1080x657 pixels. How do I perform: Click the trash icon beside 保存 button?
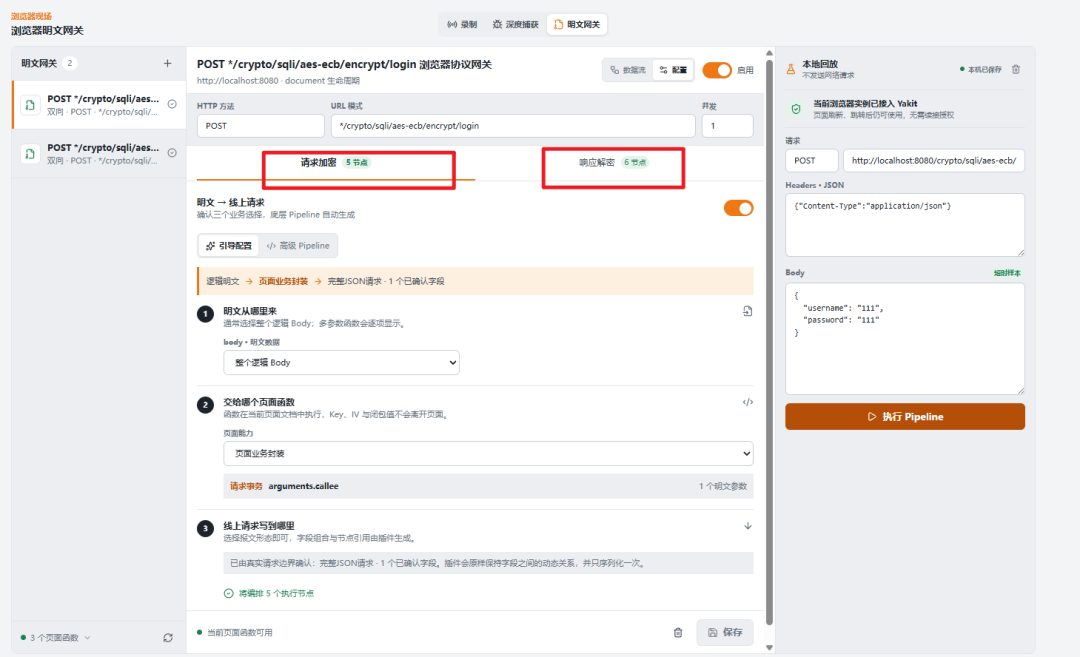point(678,632)
